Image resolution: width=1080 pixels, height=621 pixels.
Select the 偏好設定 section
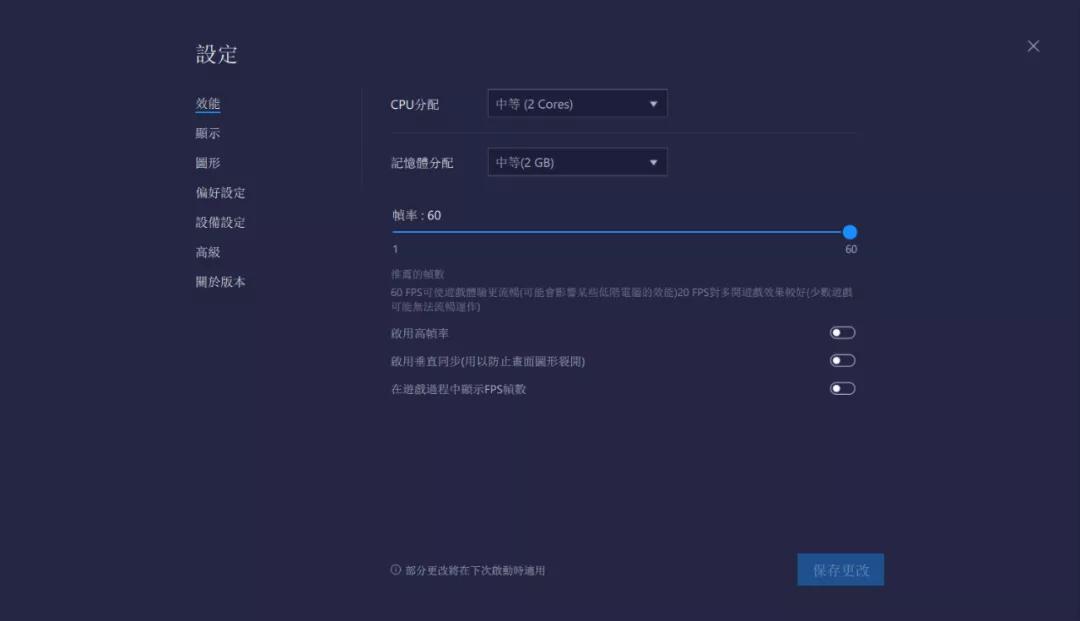pyautogui.click(x=217, y=192)
